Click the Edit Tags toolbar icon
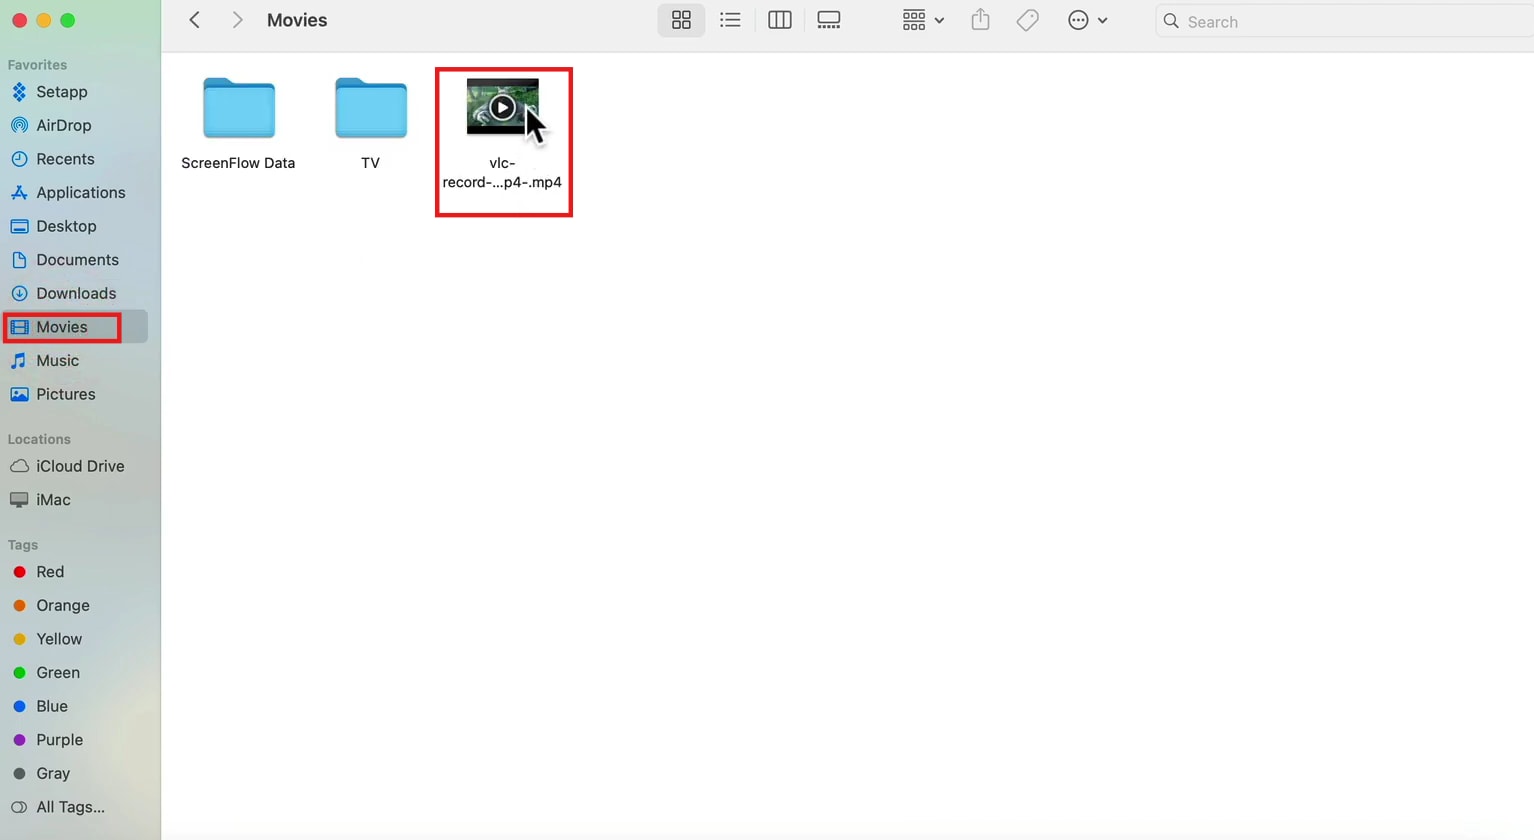Screen dimensions: 1534x840 [1027, 20]
